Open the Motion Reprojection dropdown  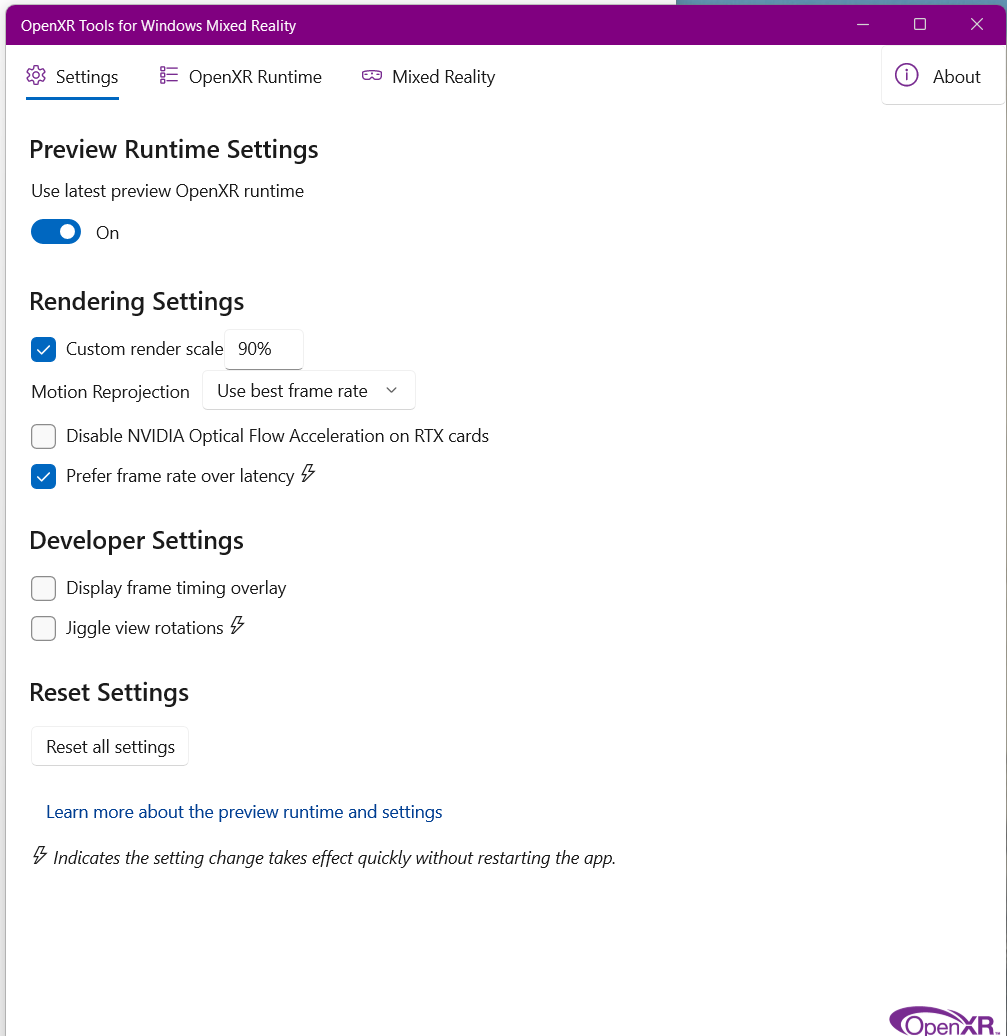309,390
